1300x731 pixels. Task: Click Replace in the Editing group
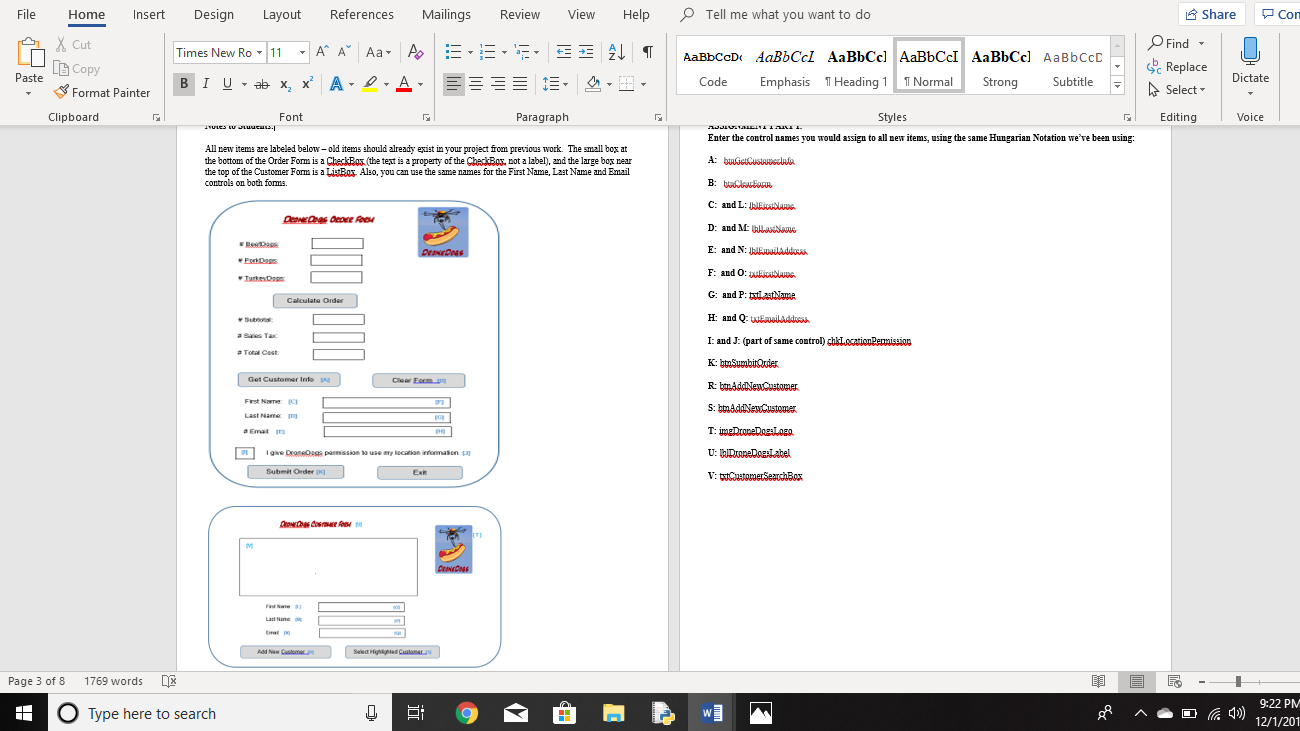pyautogui.click(x=1178, y=67)
